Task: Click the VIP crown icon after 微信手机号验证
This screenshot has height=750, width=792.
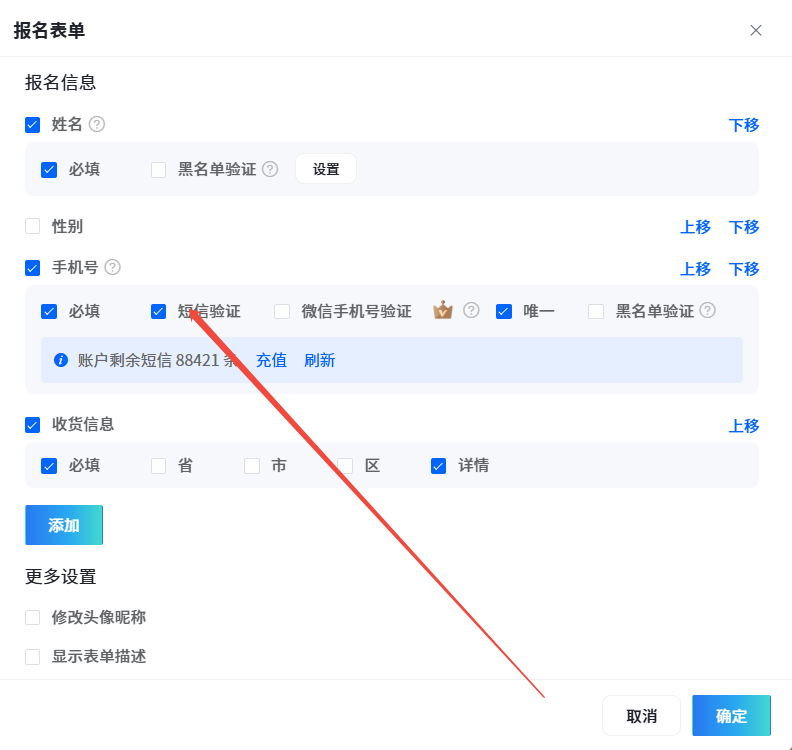Action: click(x=443, y=310)
